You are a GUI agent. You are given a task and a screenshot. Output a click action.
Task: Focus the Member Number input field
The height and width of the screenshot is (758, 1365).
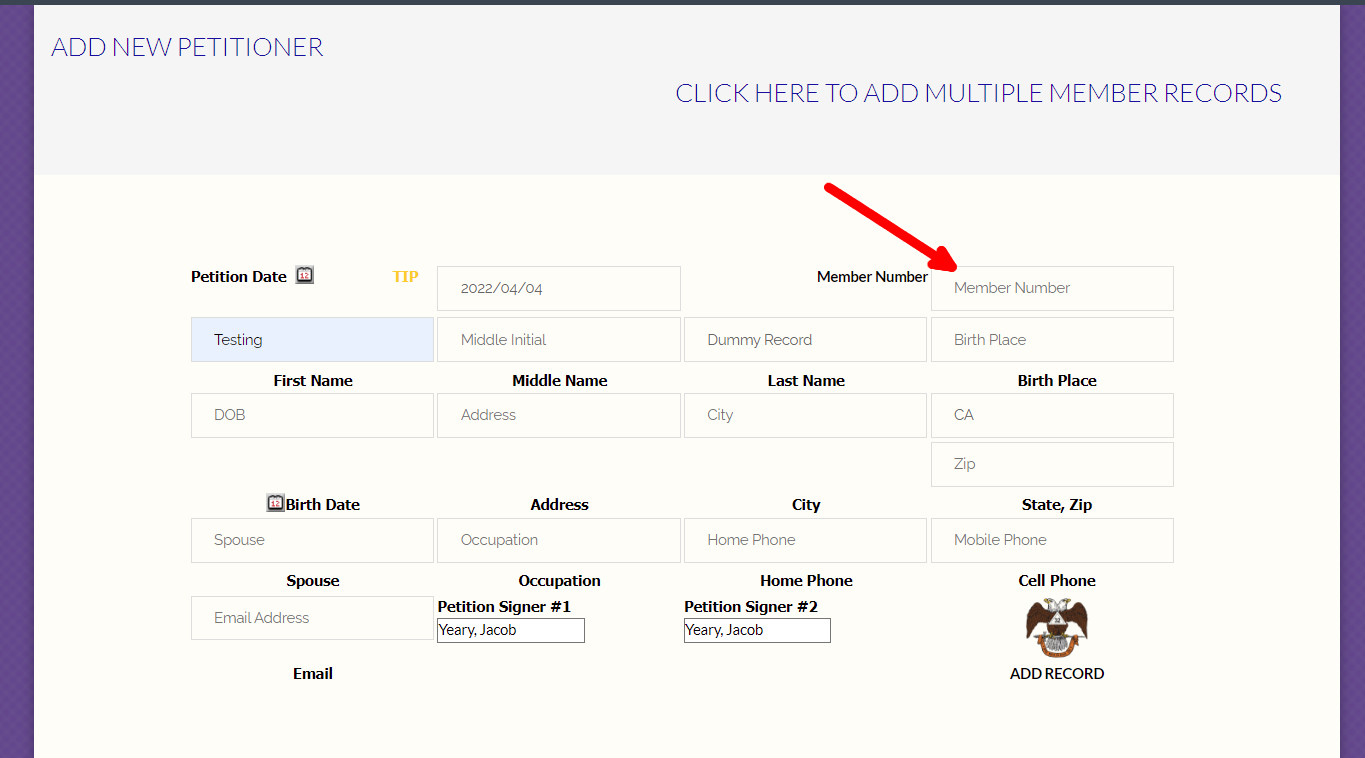point(1052,288)
